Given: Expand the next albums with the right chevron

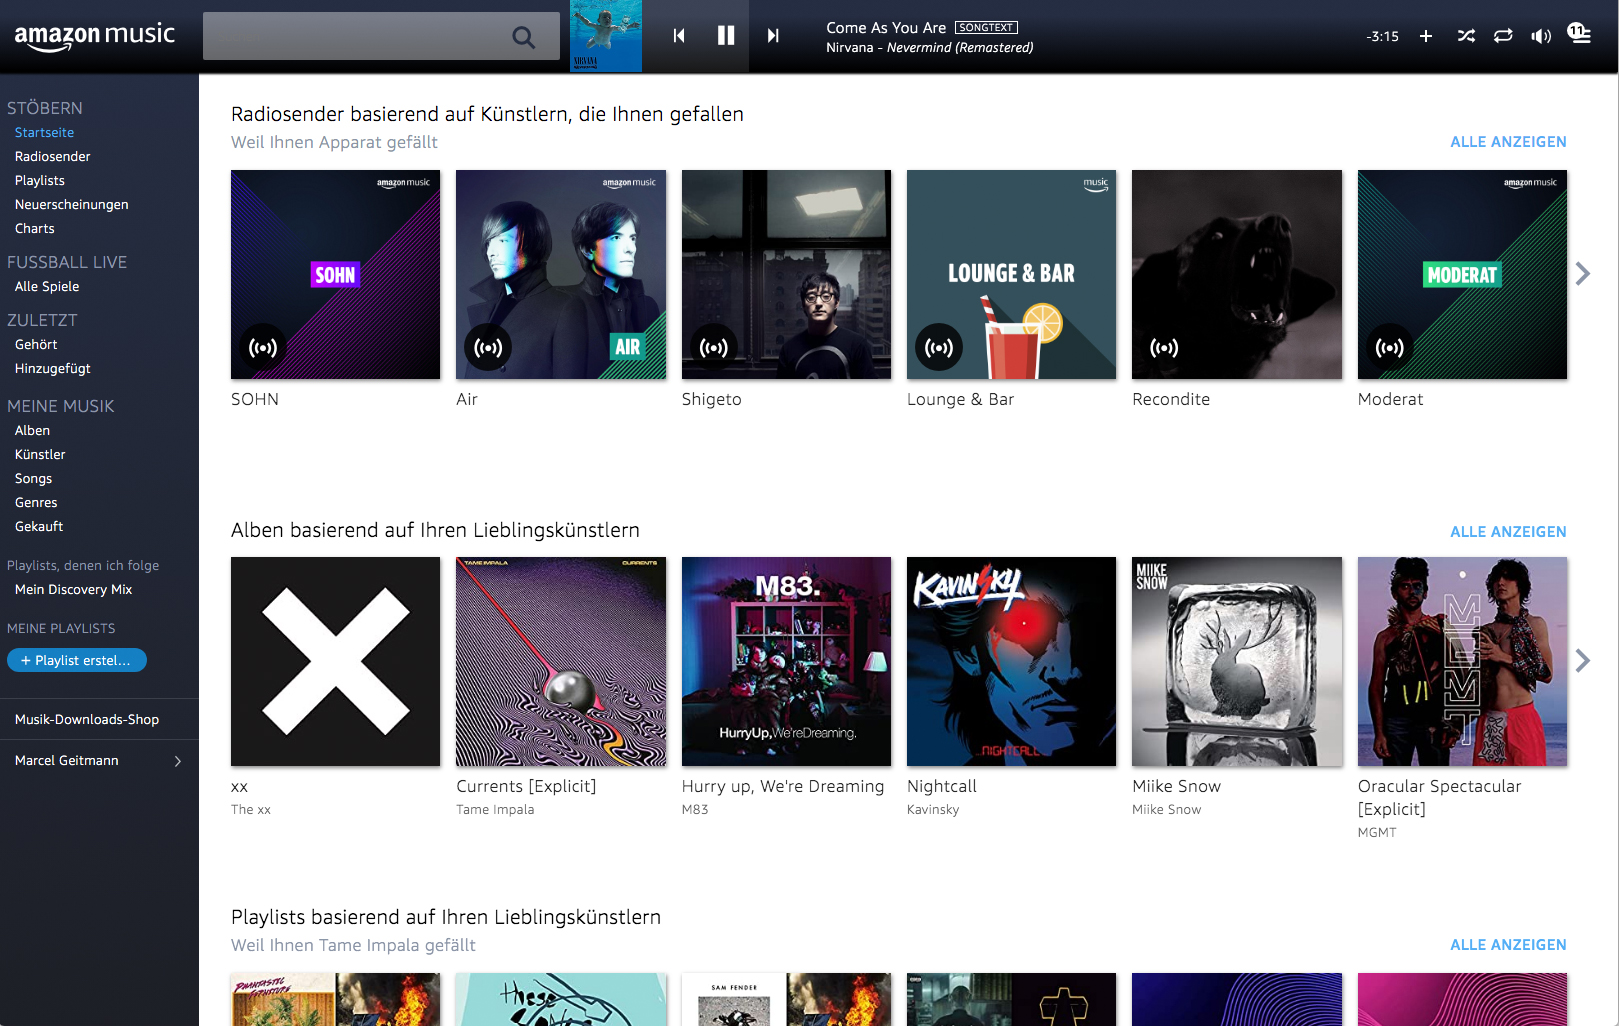Looking at the screenshot, I should (x=1583, y=660).
